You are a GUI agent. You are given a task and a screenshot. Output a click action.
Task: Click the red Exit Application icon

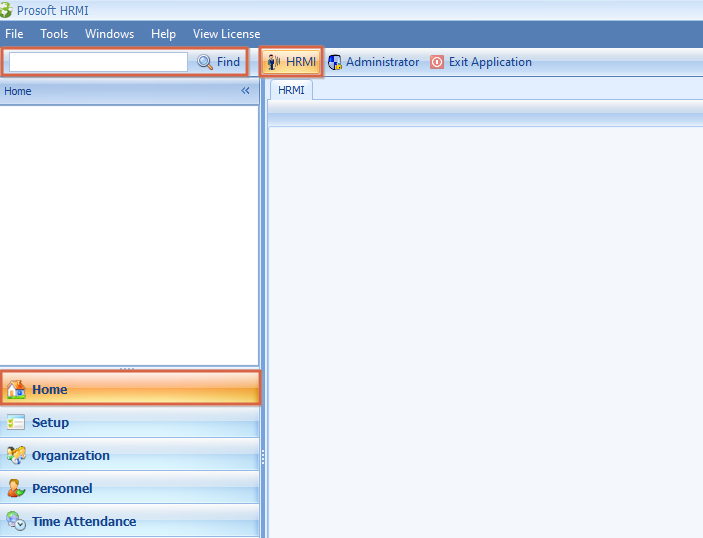click(437, 62)
